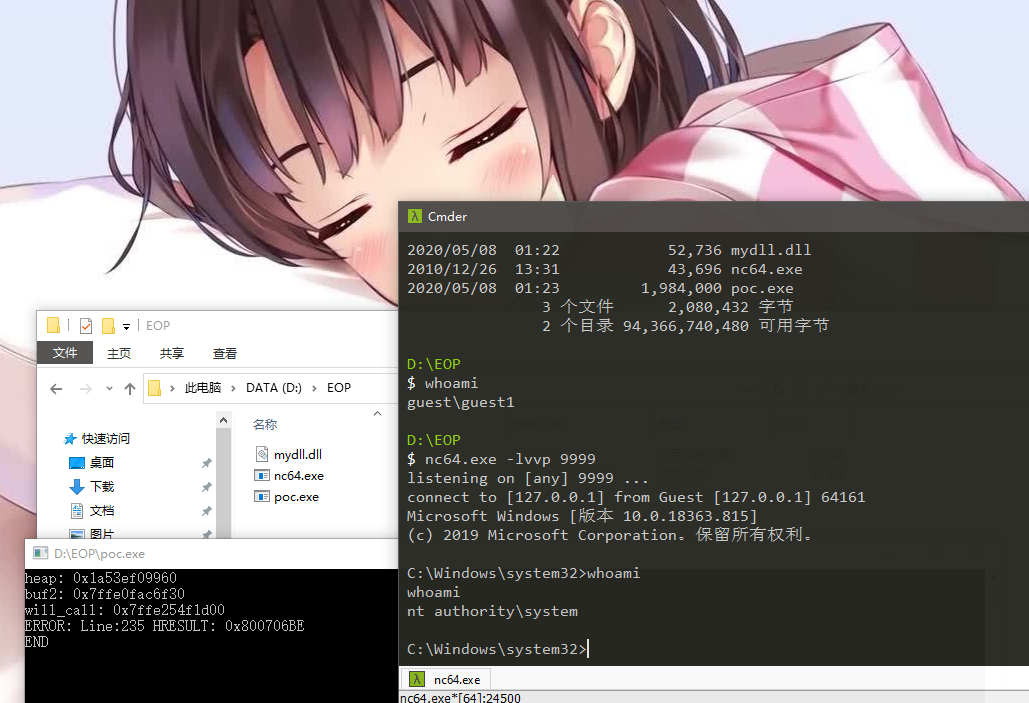Screen dimensions: 1029x703
Task: Open the 文件 menu in File Explorer
Action: click(65, 353)
